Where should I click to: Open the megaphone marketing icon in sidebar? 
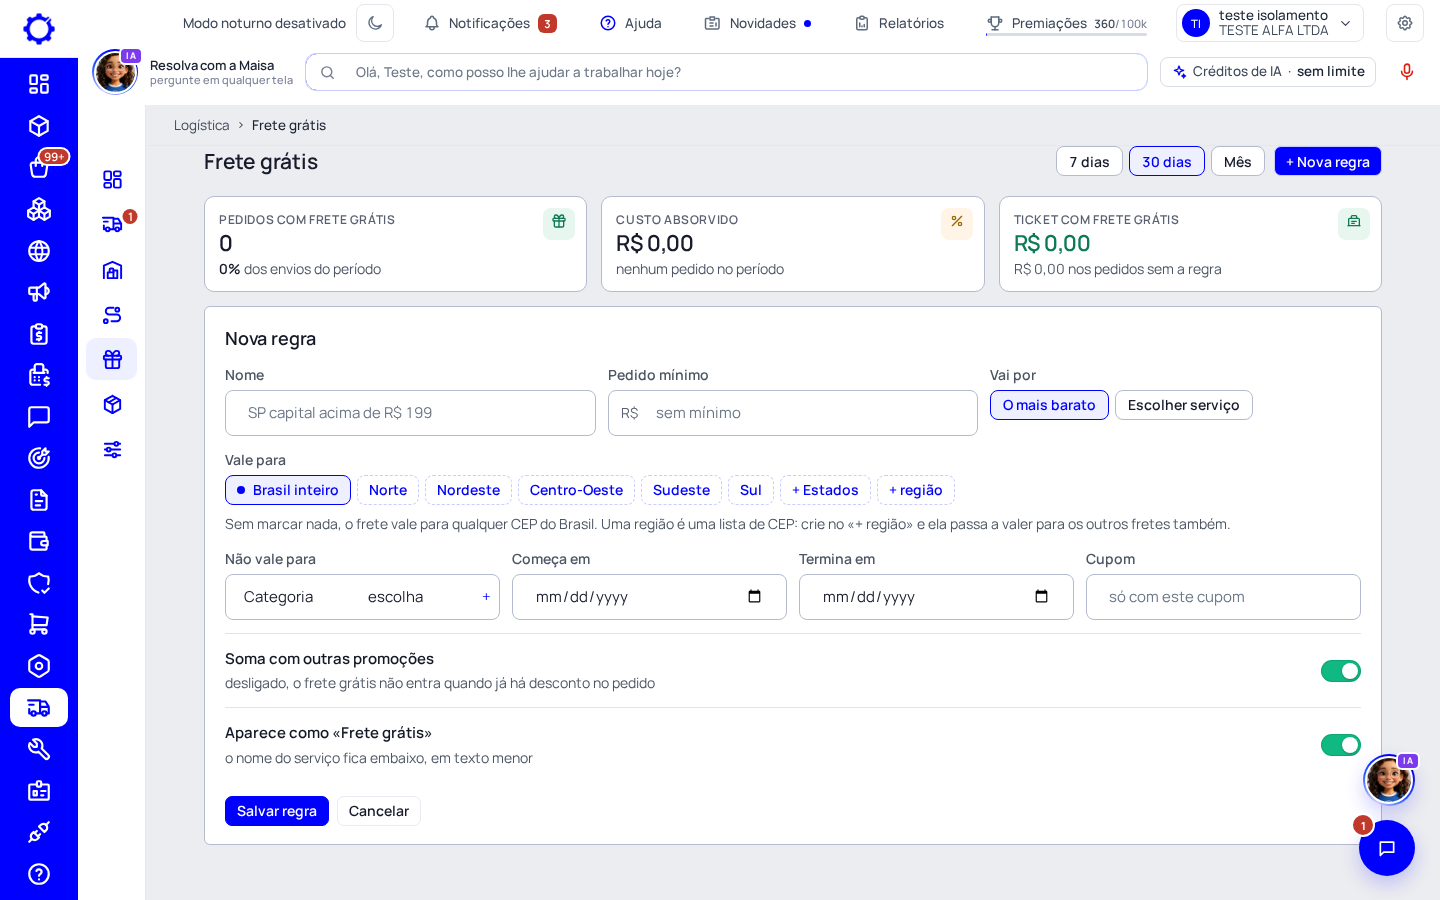point(39,292)
